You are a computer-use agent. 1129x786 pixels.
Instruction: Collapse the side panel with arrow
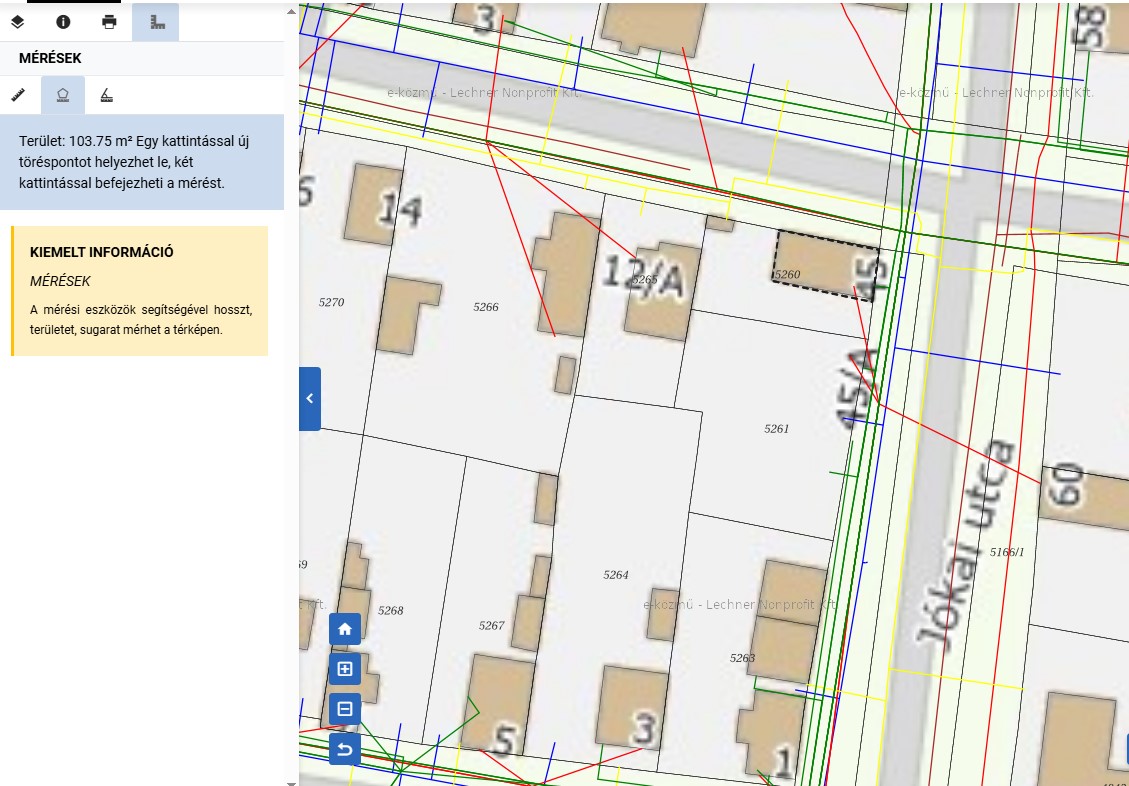(310, 398)
